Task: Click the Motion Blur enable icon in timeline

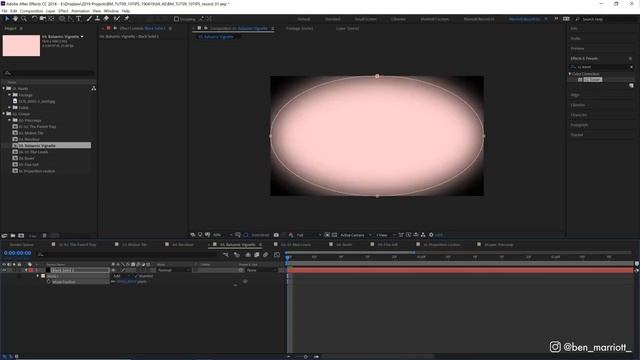Action: (x=266, y=255)
